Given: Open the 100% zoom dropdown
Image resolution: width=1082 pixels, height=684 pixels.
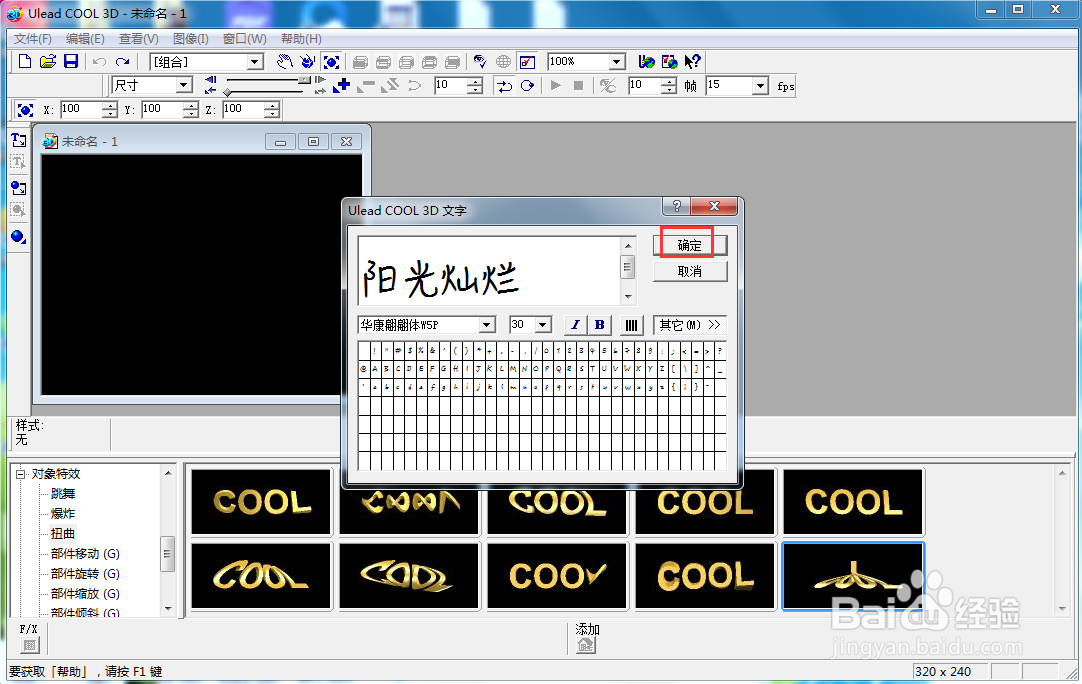Looking at the screenshot, I should click(616, 62).
